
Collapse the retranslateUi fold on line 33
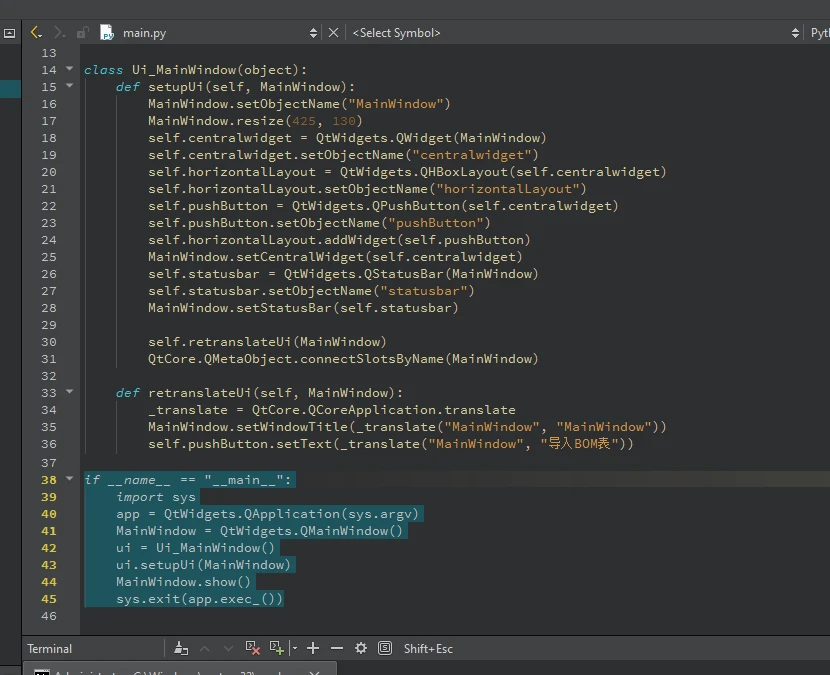[69, 391]
